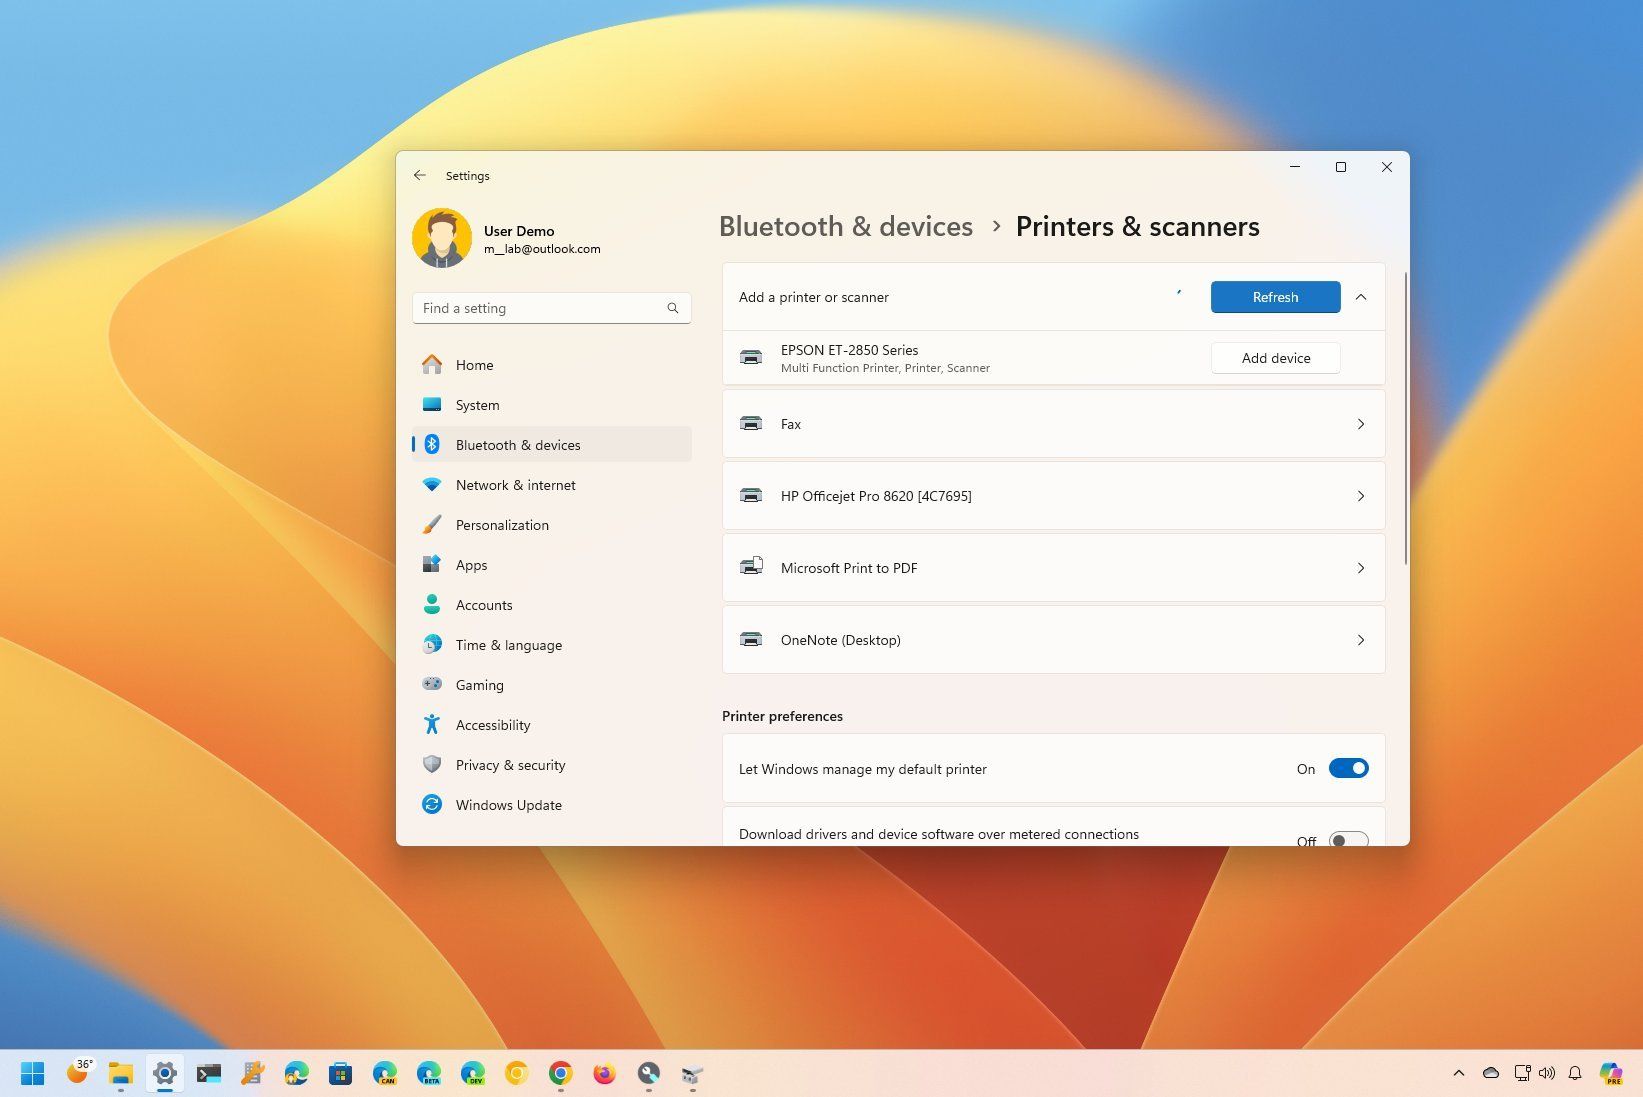Select Apps in the sidebar

point(471,565)
